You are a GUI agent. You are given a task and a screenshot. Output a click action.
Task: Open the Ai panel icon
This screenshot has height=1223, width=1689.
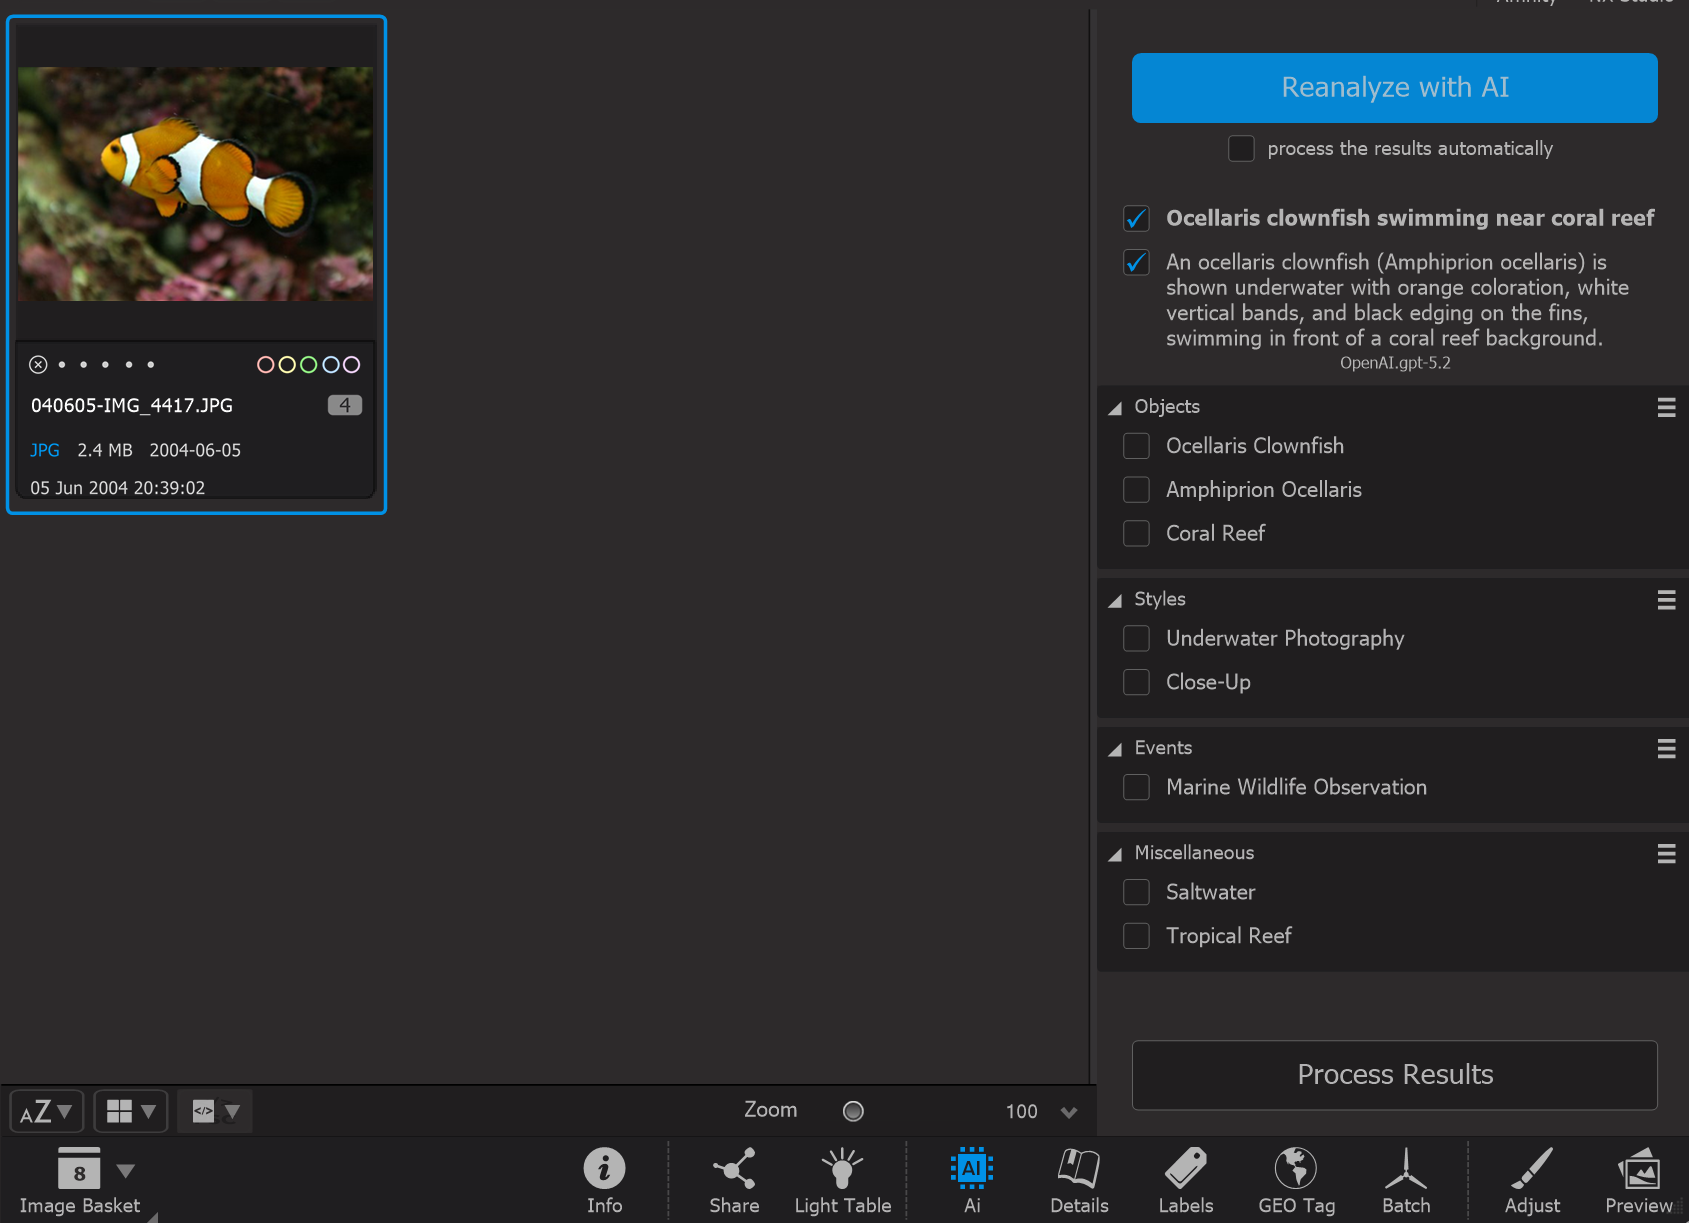(x=971, y=1168)
